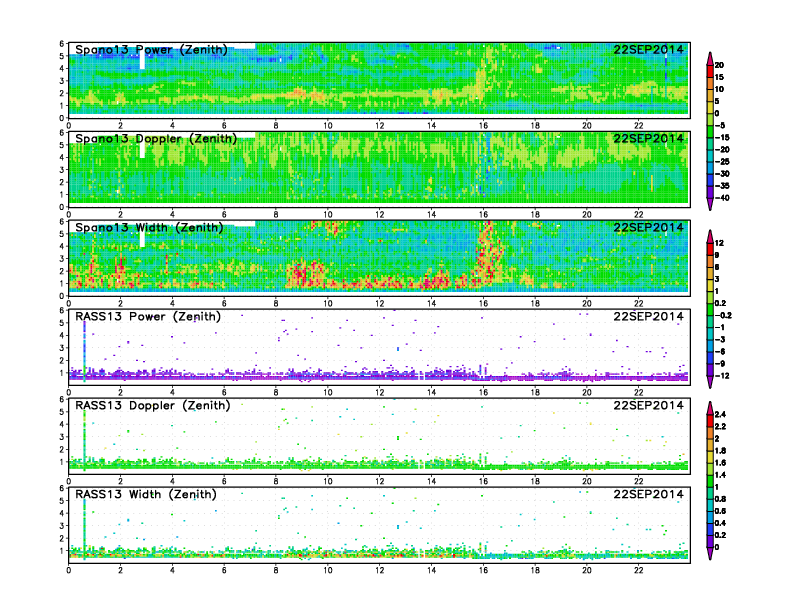Click the white data gap in Spano13 Power plot

tap(143, 59)
